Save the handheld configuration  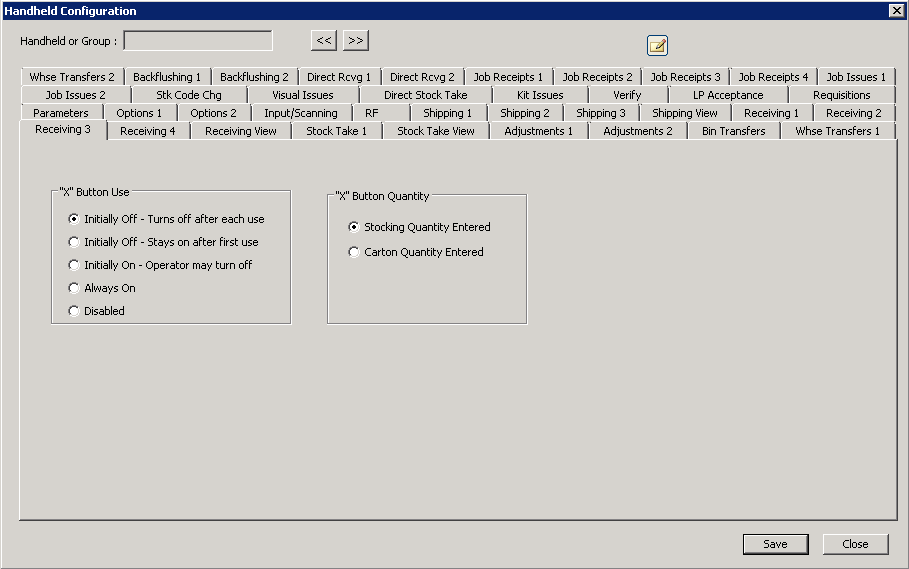click(x=775, y=544)
